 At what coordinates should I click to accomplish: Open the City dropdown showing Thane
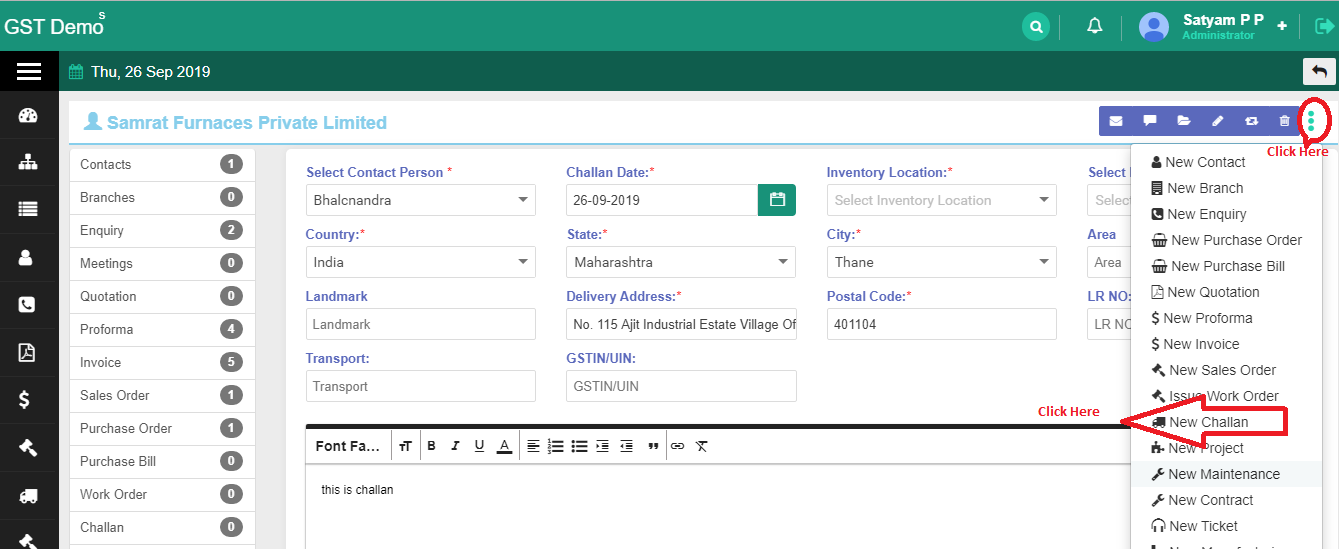(941, 262)
